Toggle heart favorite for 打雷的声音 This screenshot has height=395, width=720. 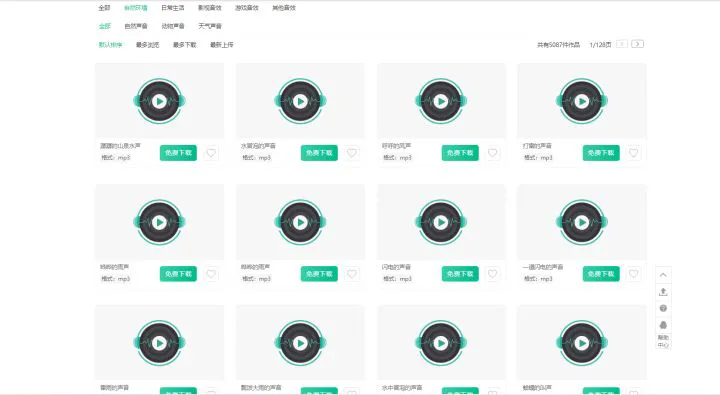coord(633,153)
